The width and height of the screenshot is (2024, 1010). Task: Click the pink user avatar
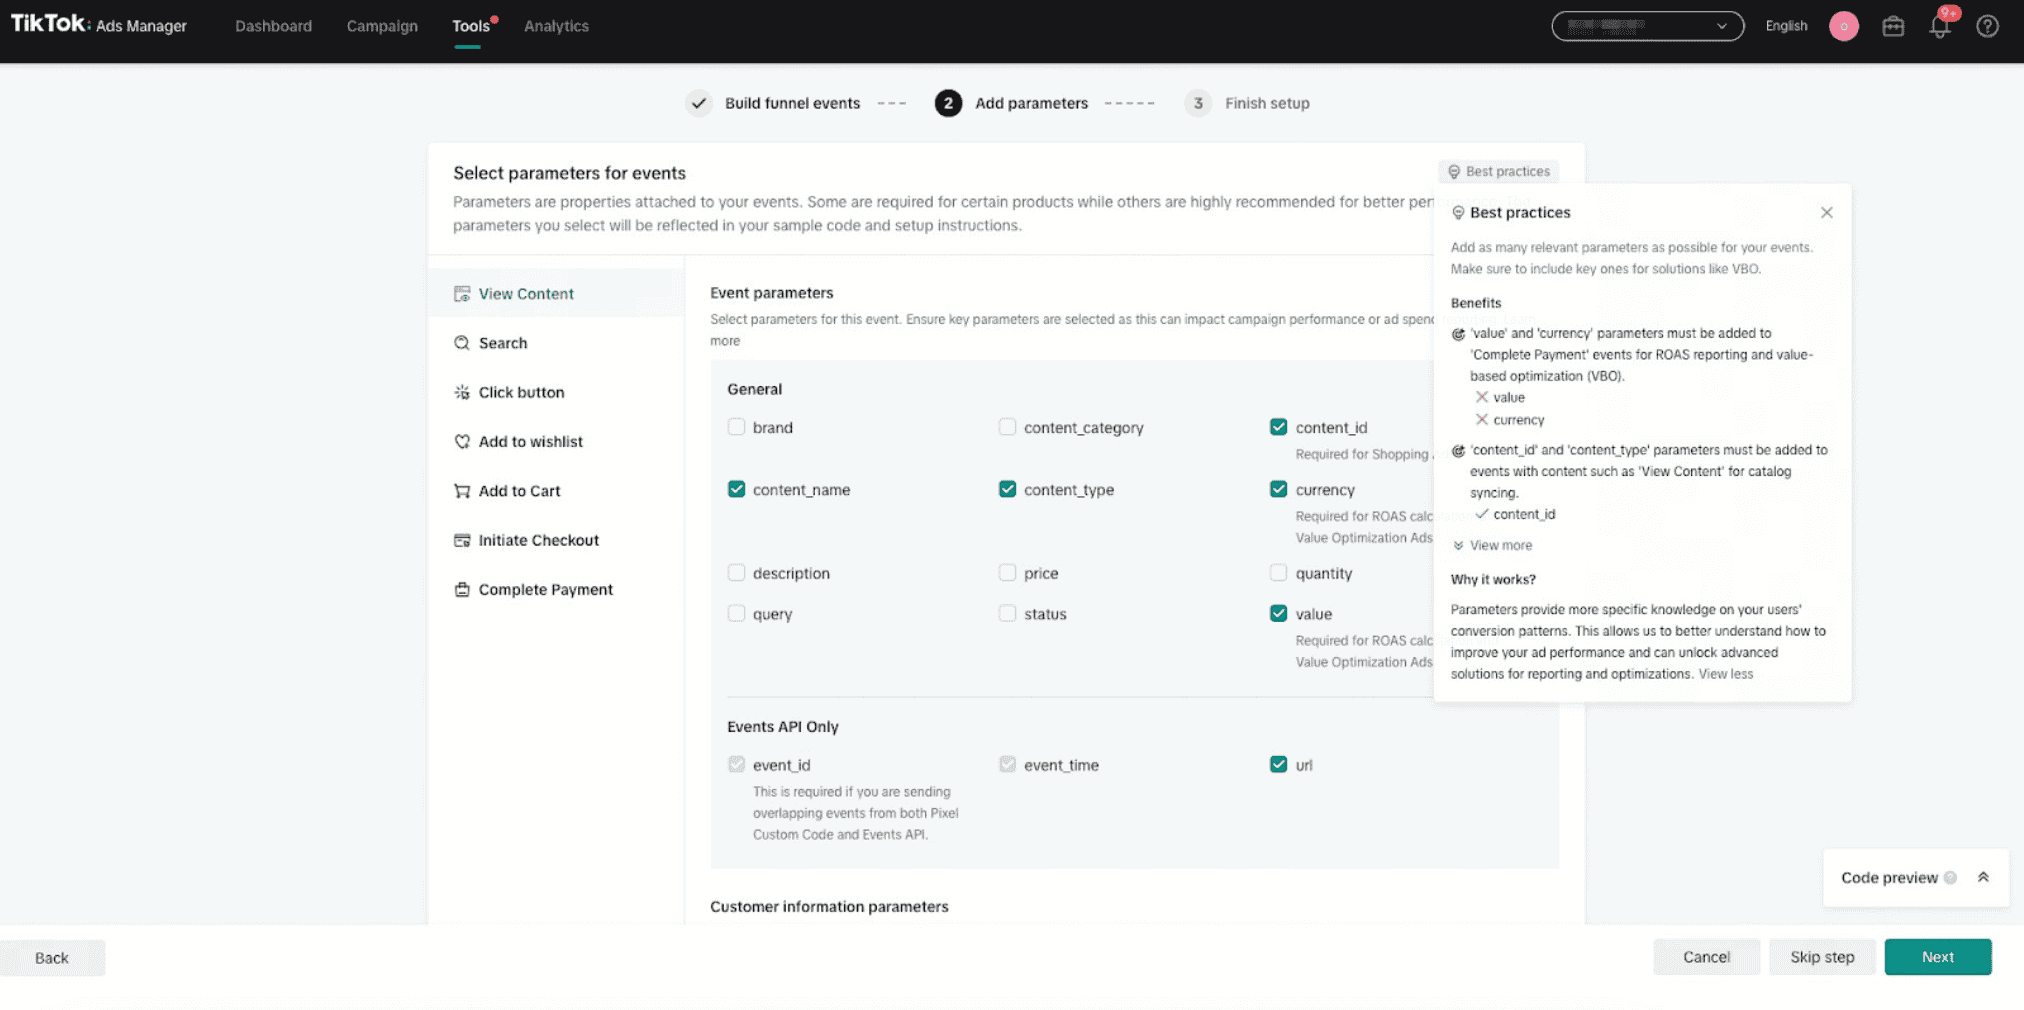1843,26
